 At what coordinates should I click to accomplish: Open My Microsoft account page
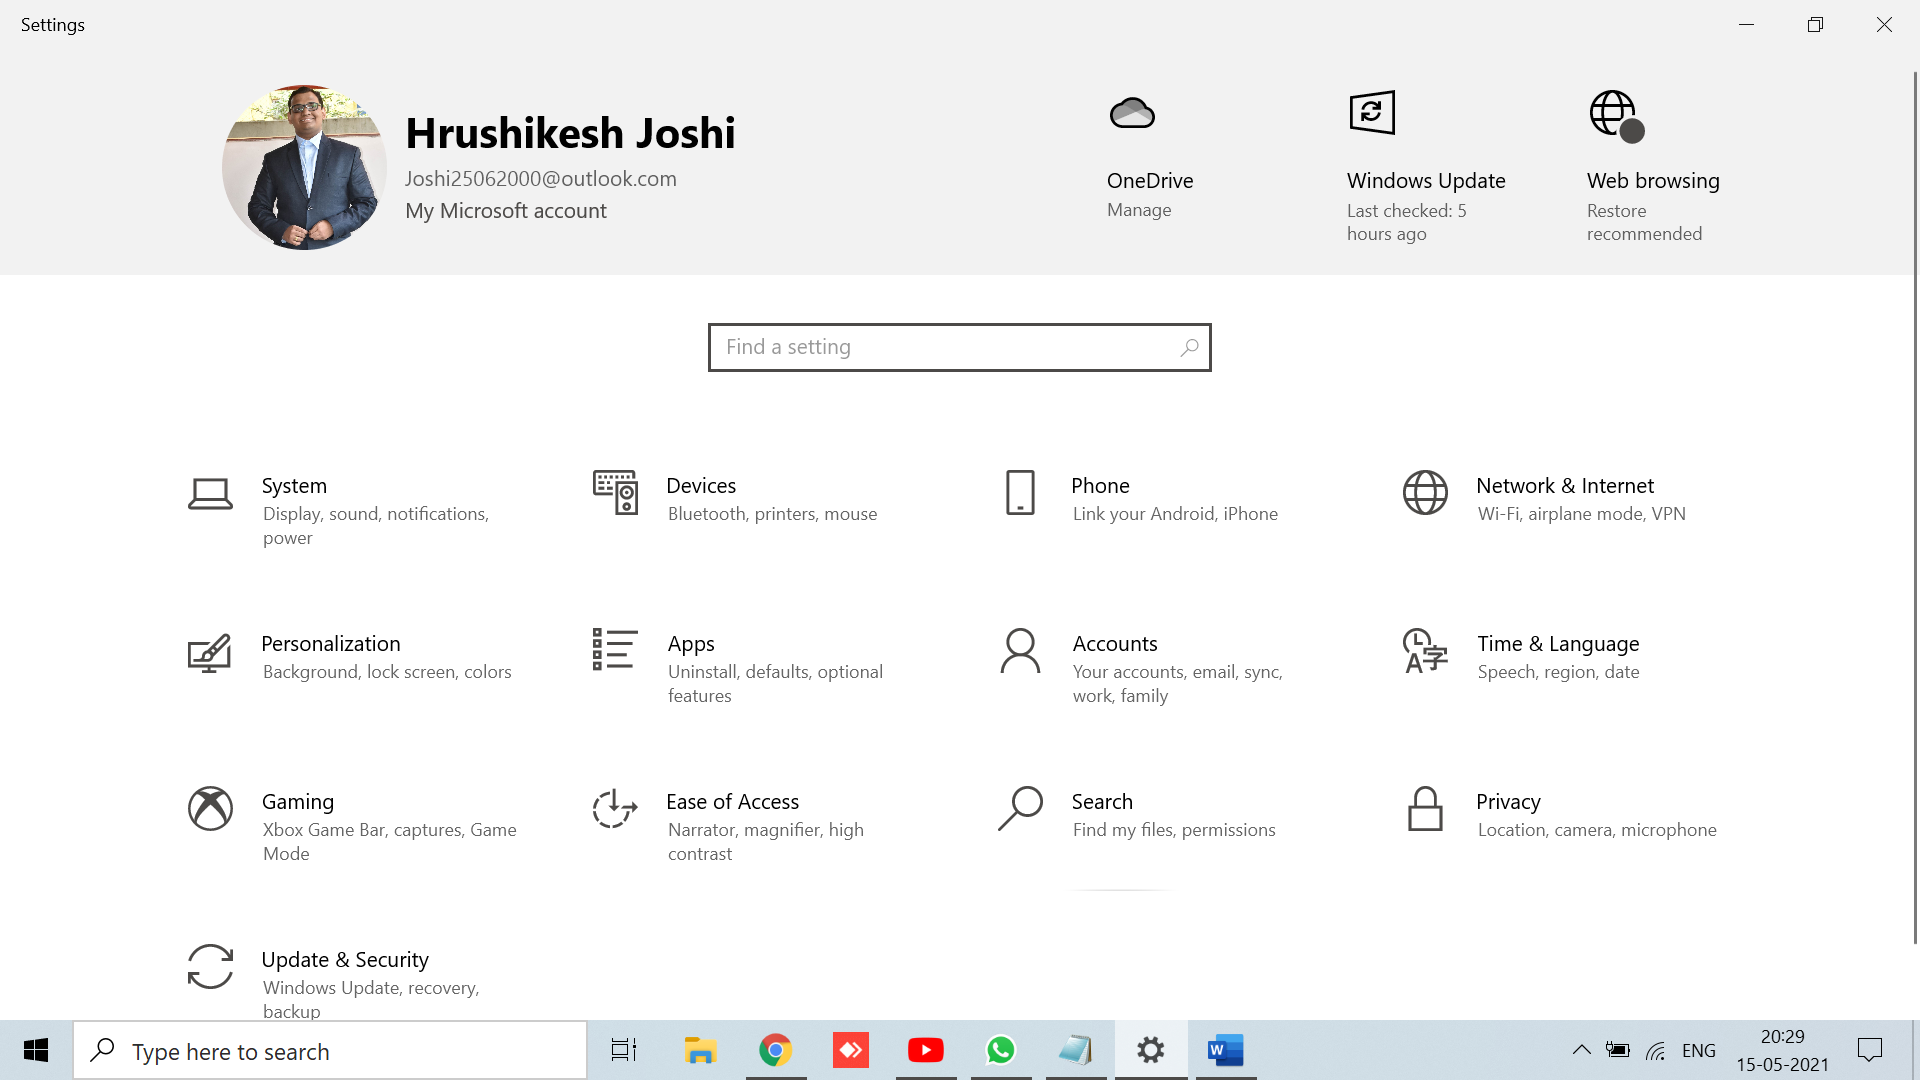tap(505, 211)
